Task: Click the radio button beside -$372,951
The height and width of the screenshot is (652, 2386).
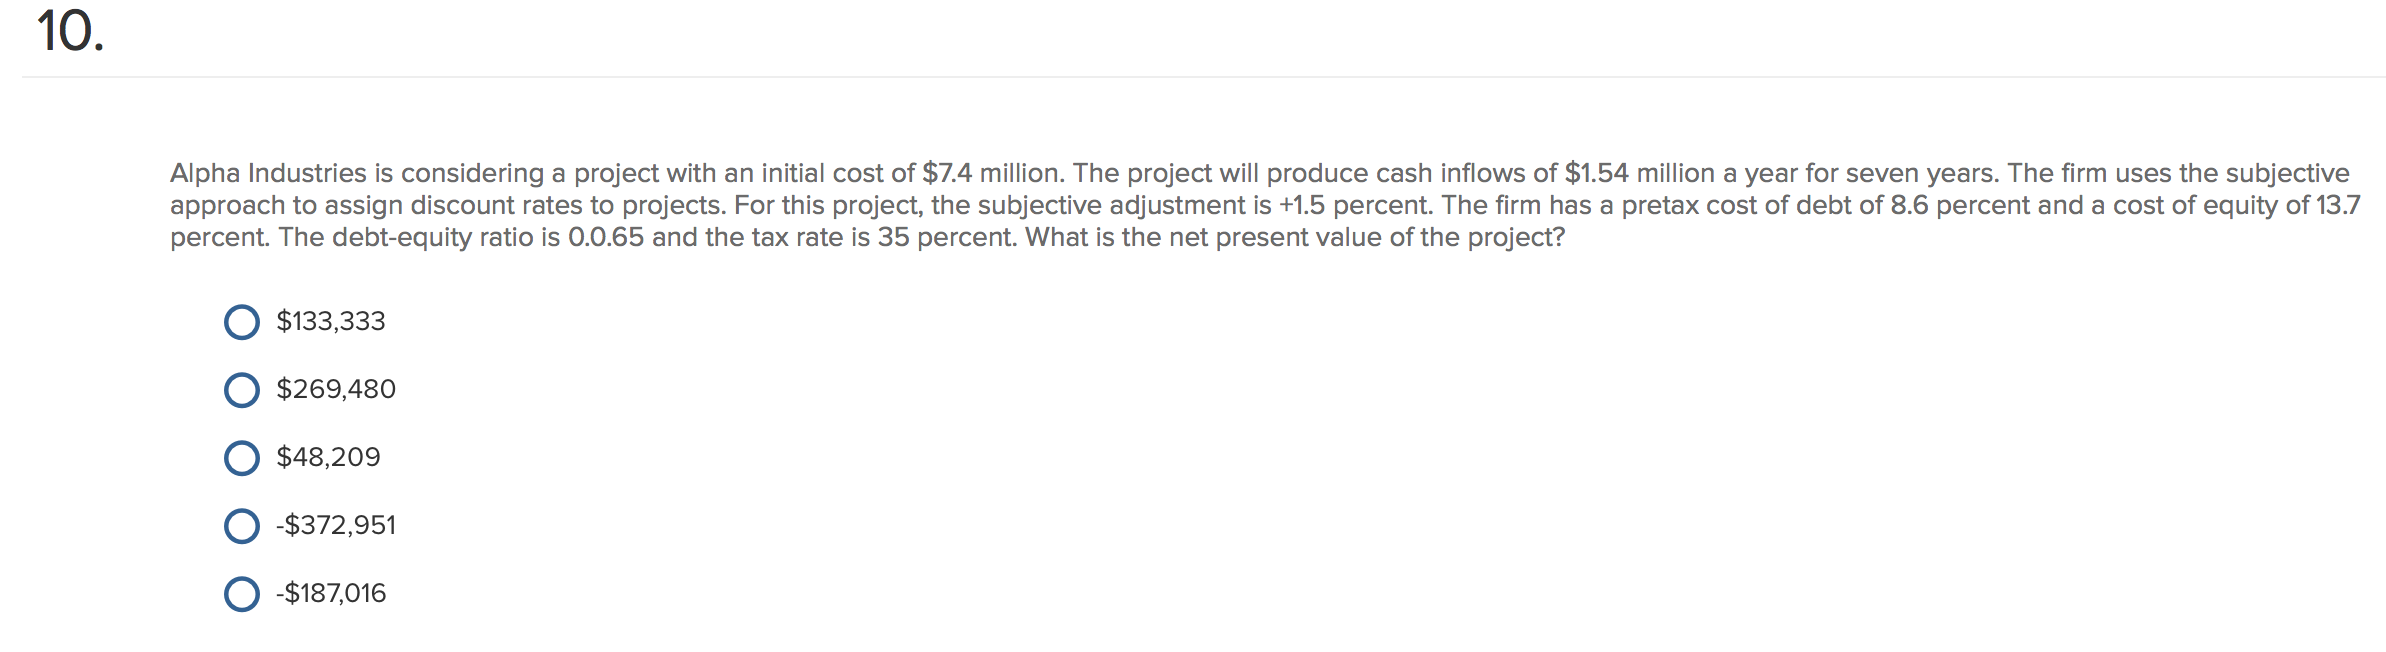Action: pos(241,526)
